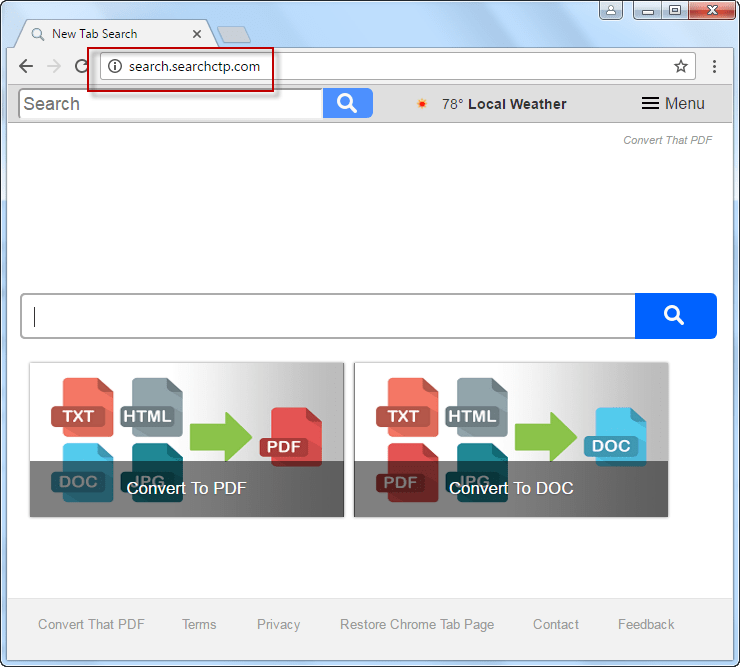The image size is (740, 667).
Task: Click the Convert That PDF footer link
Action: tap(92, 624)
